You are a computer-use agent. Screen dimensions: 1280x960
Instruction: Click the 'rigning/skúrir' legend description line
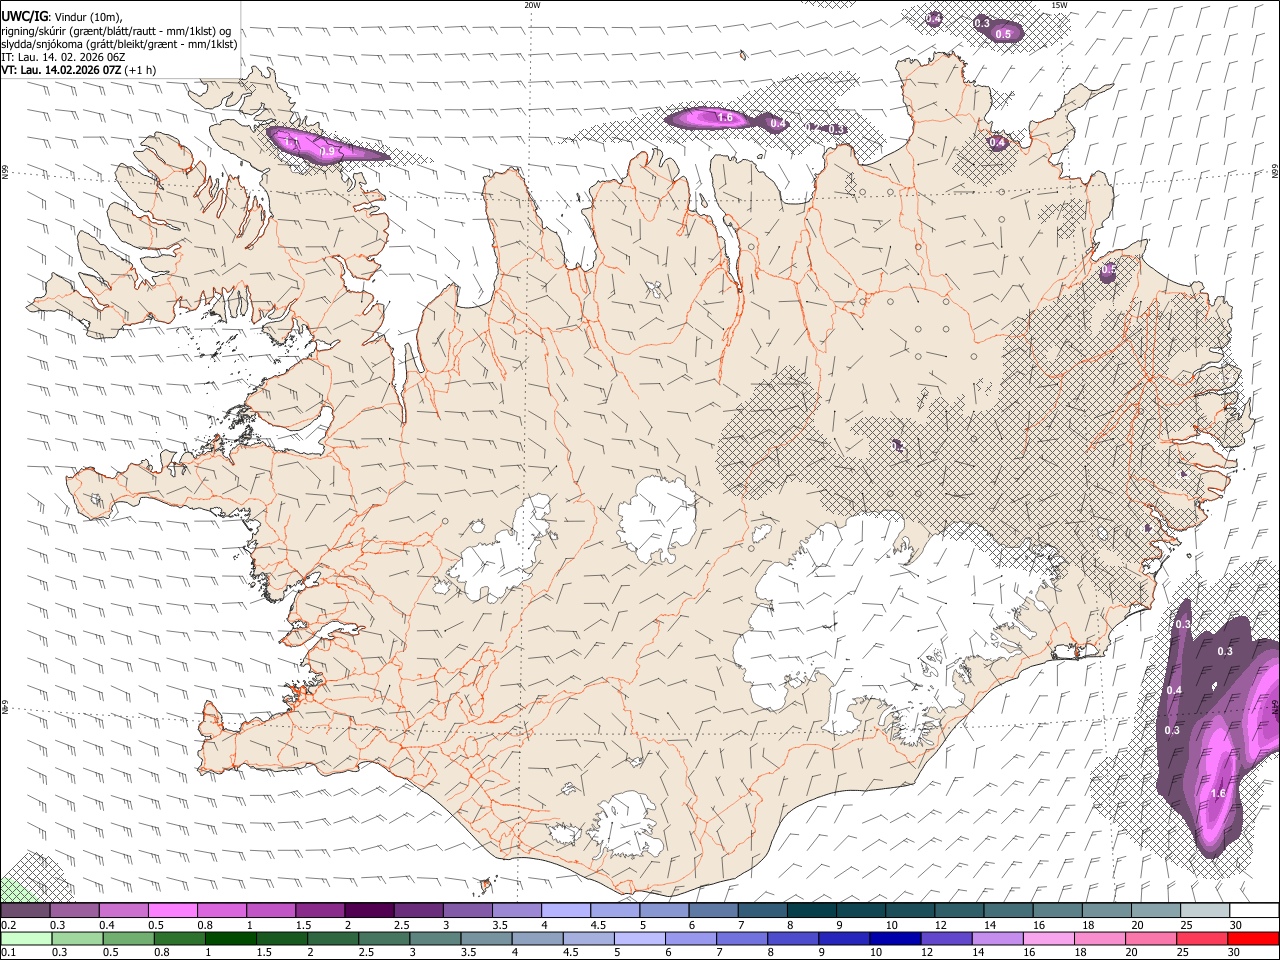click(x=116, y=30)
